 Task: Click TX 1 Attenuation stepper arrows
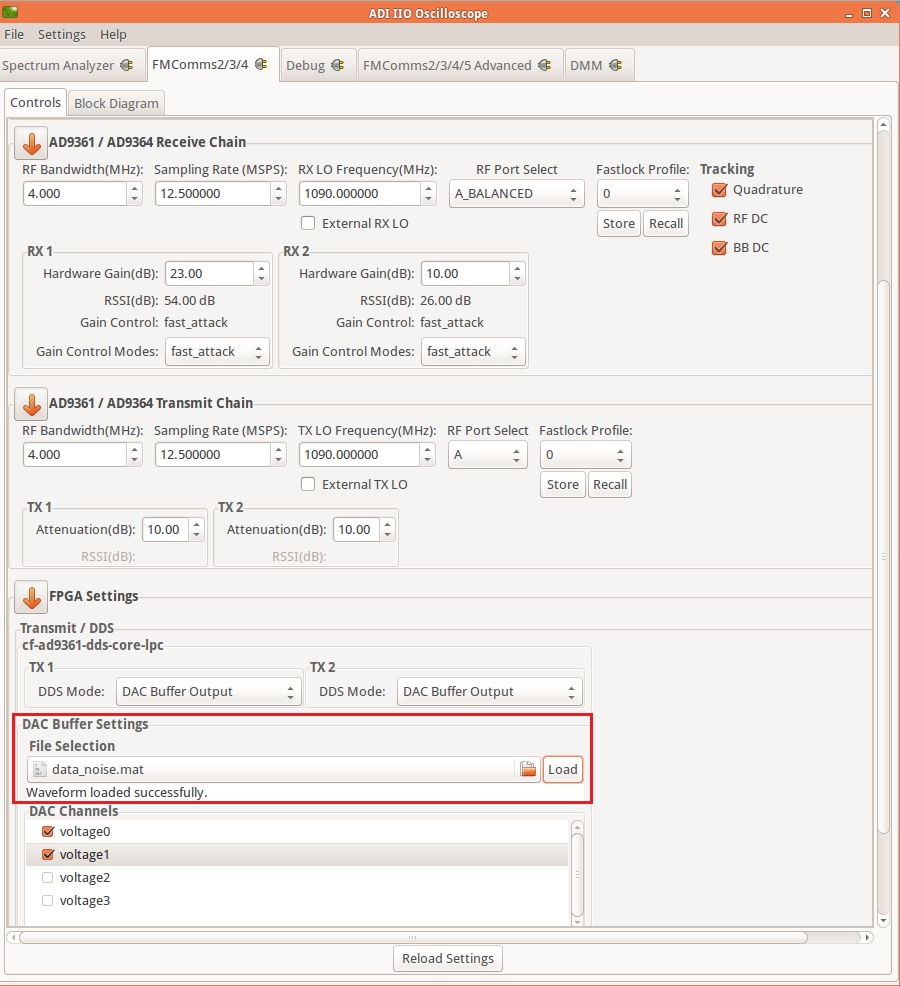coord(196,529)
